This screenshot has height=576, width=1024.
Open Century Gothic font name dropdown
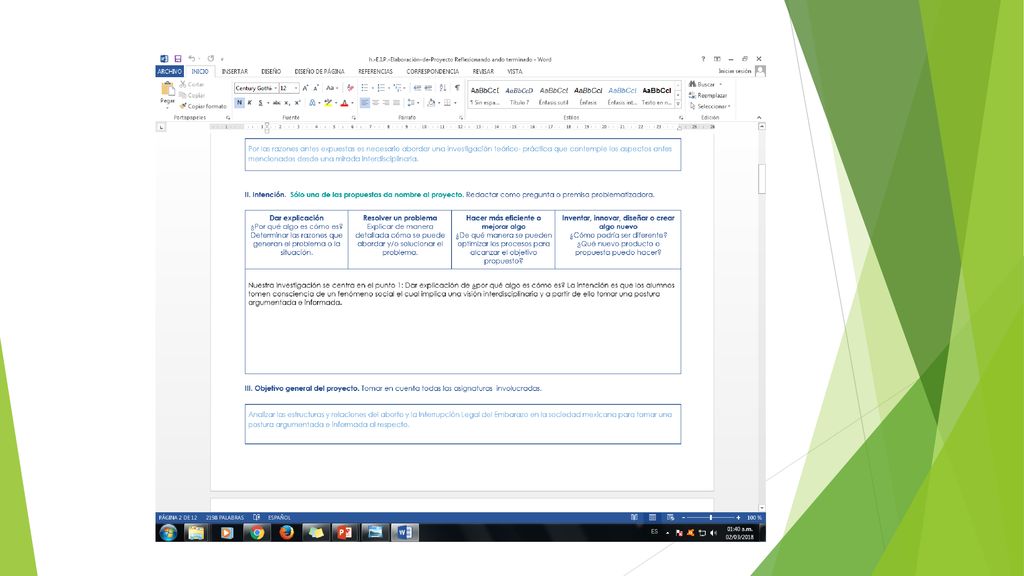276,88
